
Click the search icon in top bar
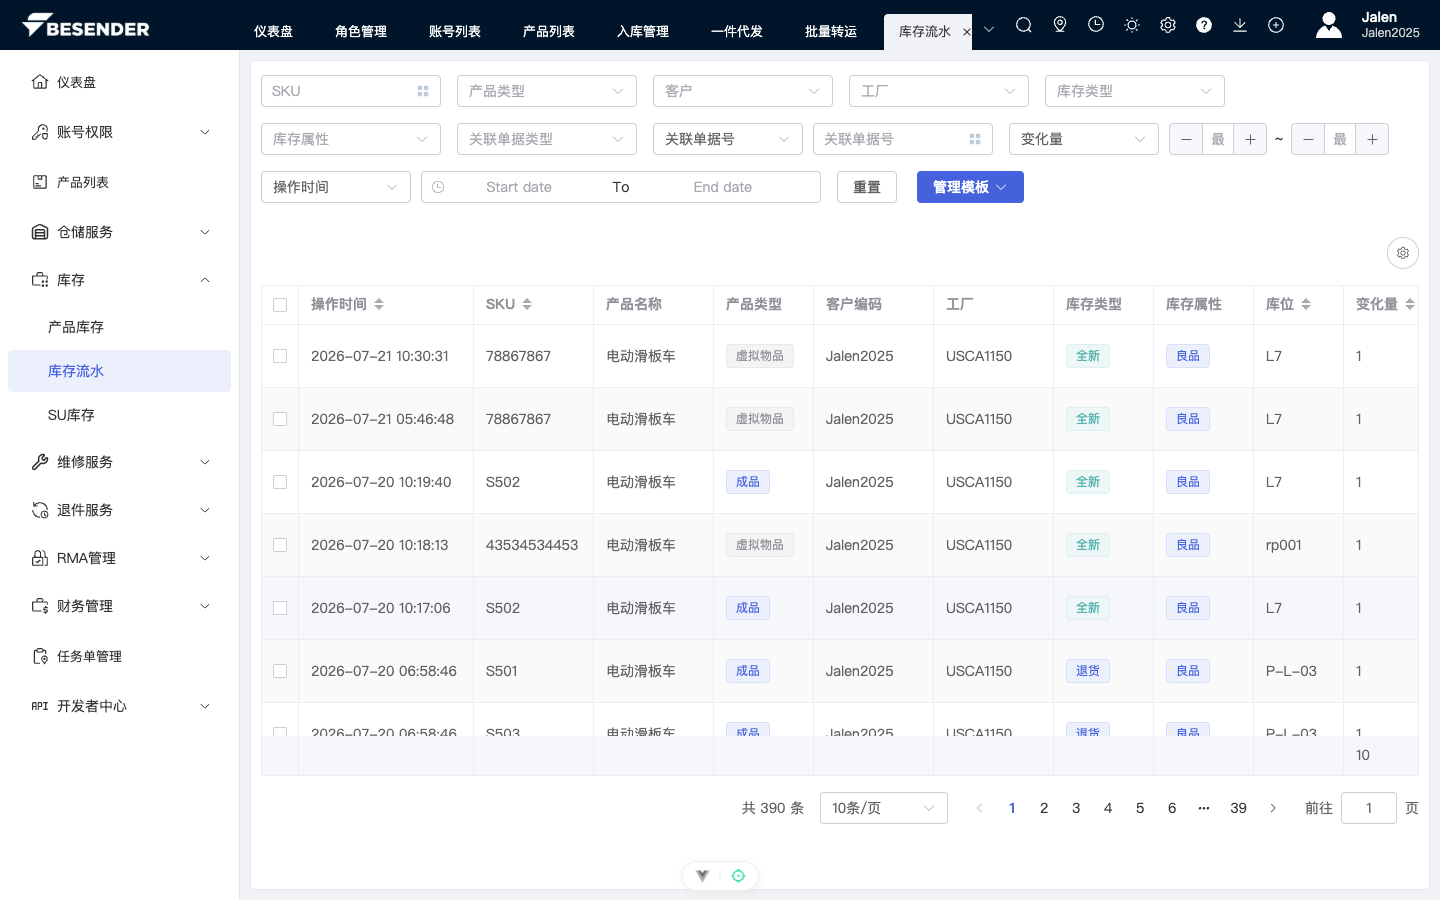(1024, 25)
